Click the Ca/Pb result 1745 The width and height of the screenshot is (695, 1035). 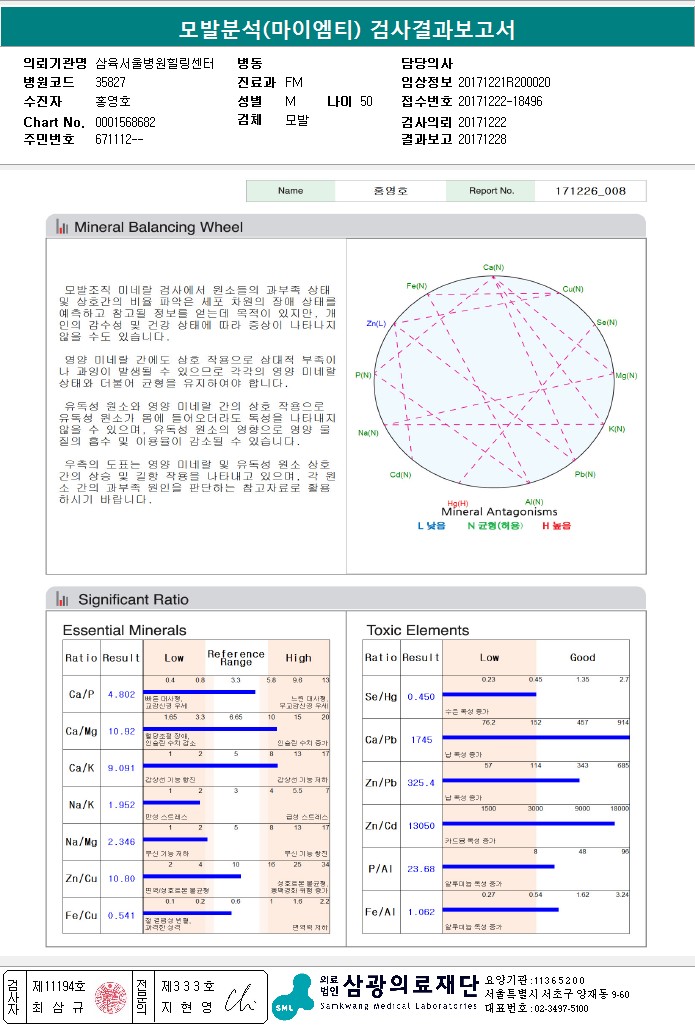tap(421, 740)
